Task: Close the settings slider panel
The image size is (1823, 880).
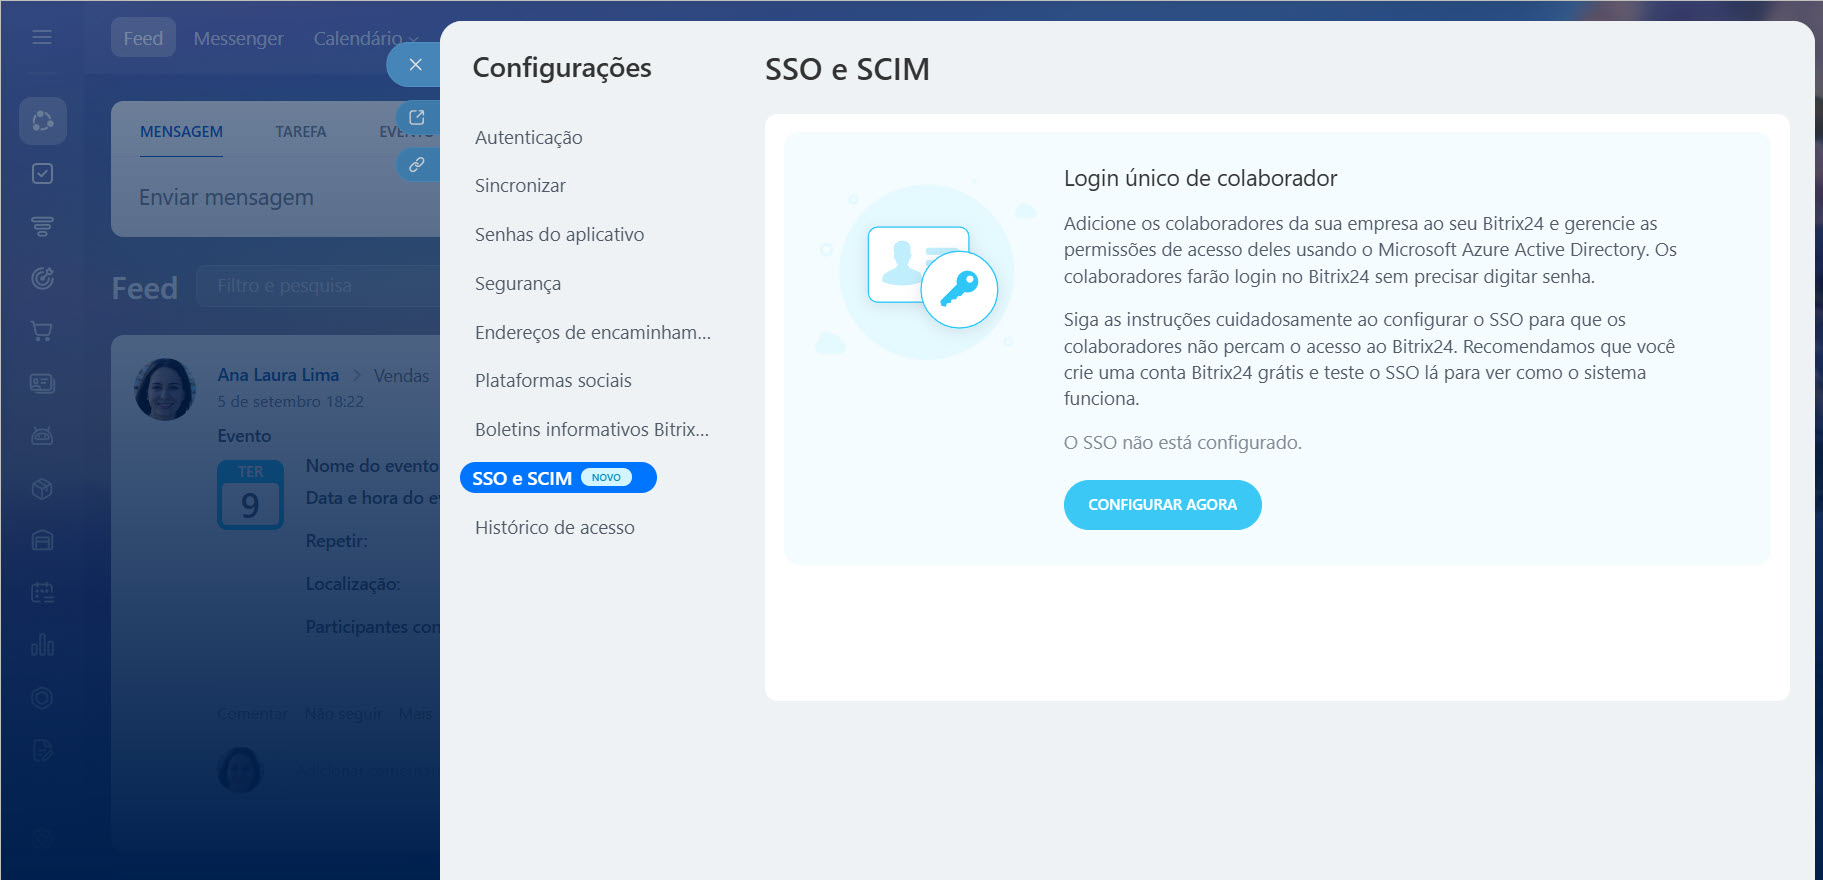Action: click(x=415, y=64)
